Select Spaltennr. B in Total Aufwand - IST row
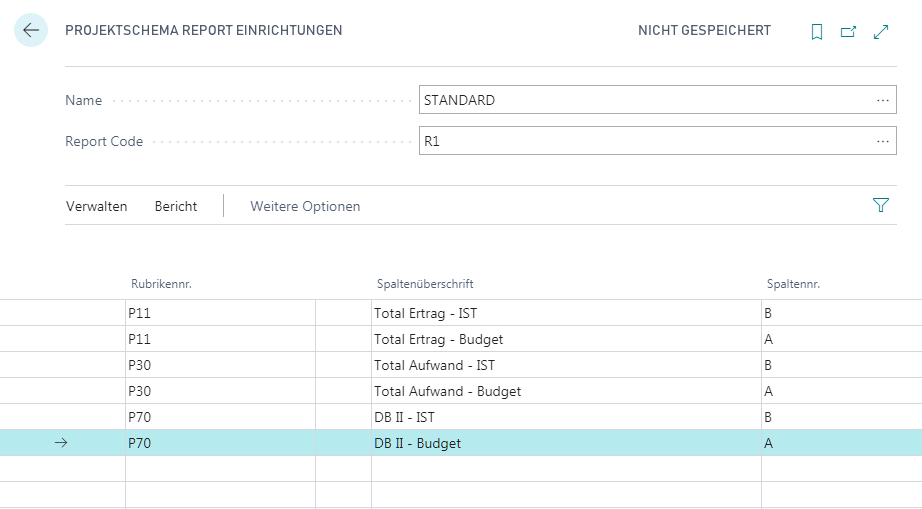The height and width of the screenshot is (509, 922). click(842, 365)
